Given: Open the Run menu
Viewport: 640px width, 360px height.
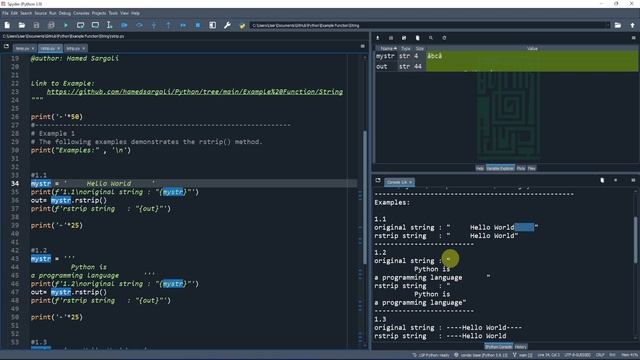Looking at the screenshot, I should click(53, 13).
